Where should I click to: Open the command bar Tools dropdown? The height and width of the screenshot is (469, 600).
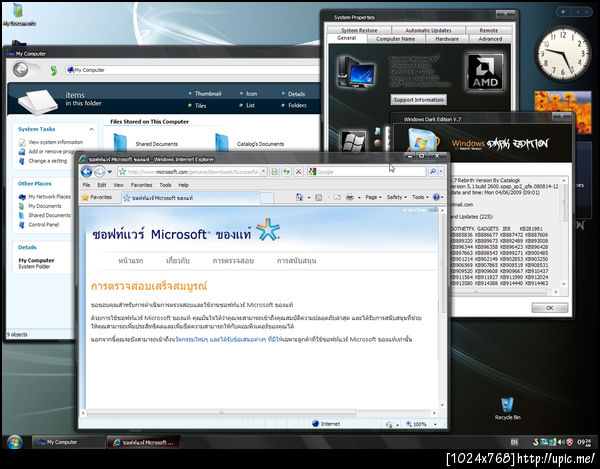[x=420, y=197]
